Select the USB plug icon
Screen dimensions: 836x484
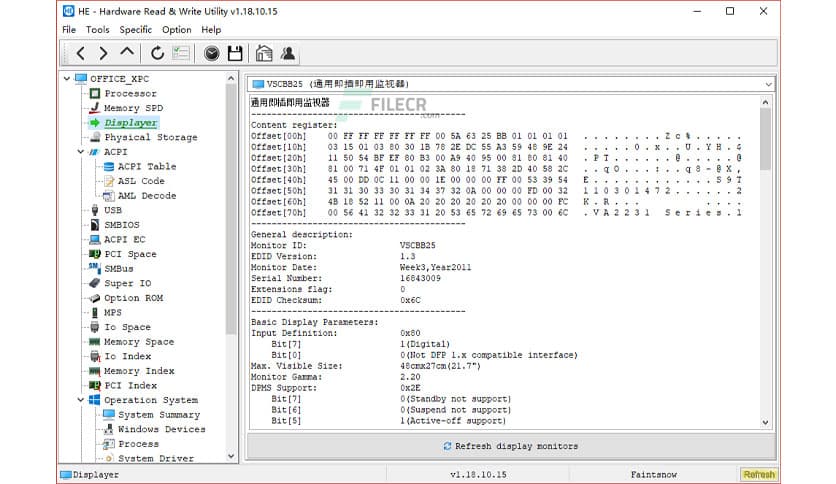click(95, 210)
